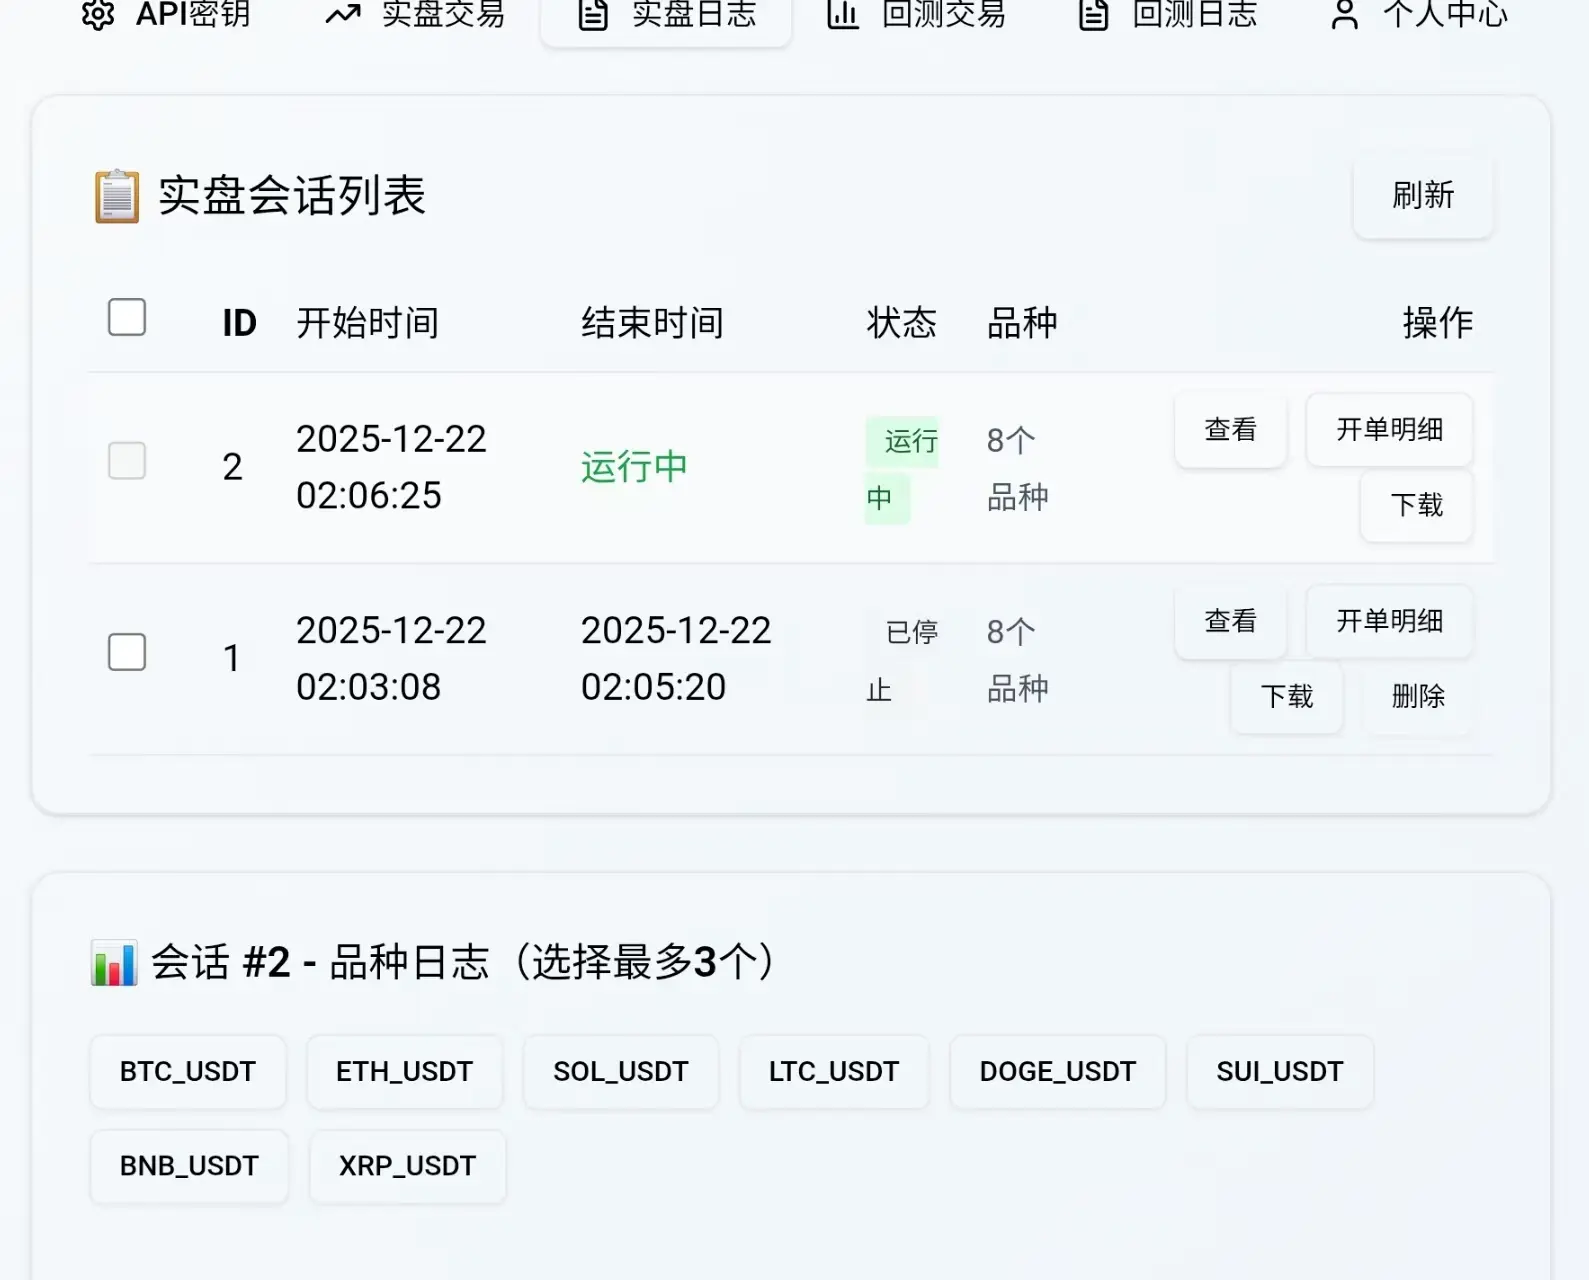Image resolution: width=1589 pixels, height=1280 pixels.
Task: Click the gear icon beside API密钥
Action: [x=98, y=14]
